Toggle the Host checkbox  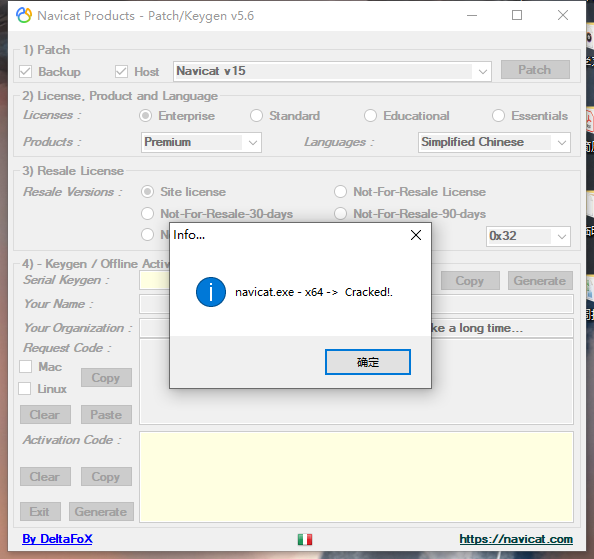(121, 72)
